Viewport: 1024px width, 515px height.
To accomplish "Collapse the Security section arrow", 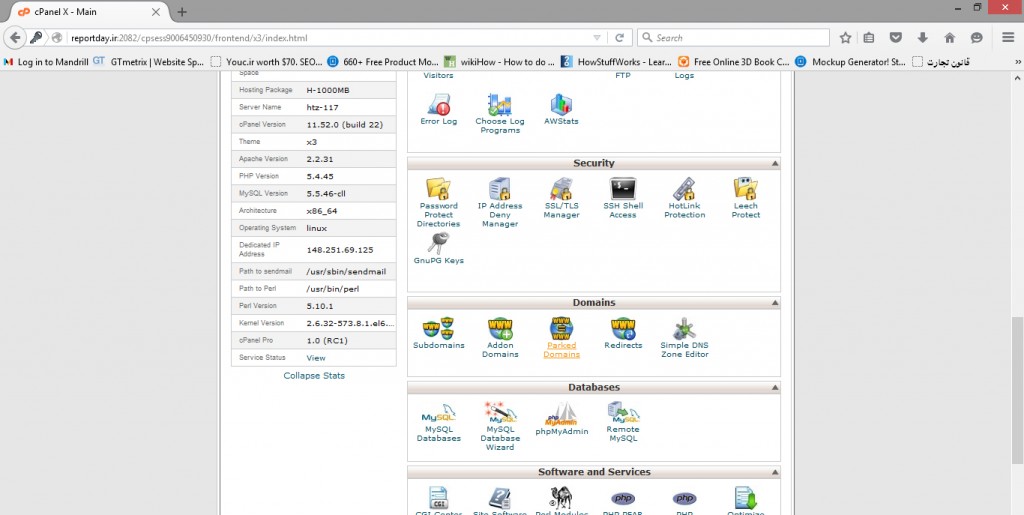I will [x=773, y=163].
